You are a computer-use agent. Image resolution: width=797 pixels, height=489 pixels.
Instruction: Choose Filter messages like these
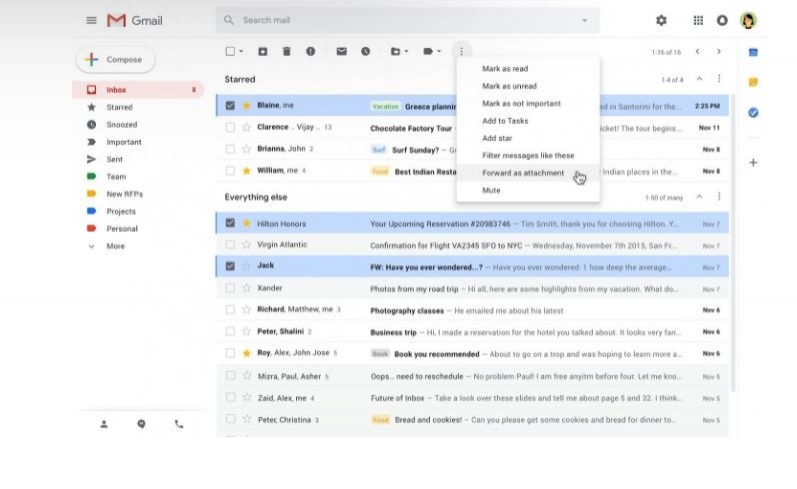click(x=528, y=155)
